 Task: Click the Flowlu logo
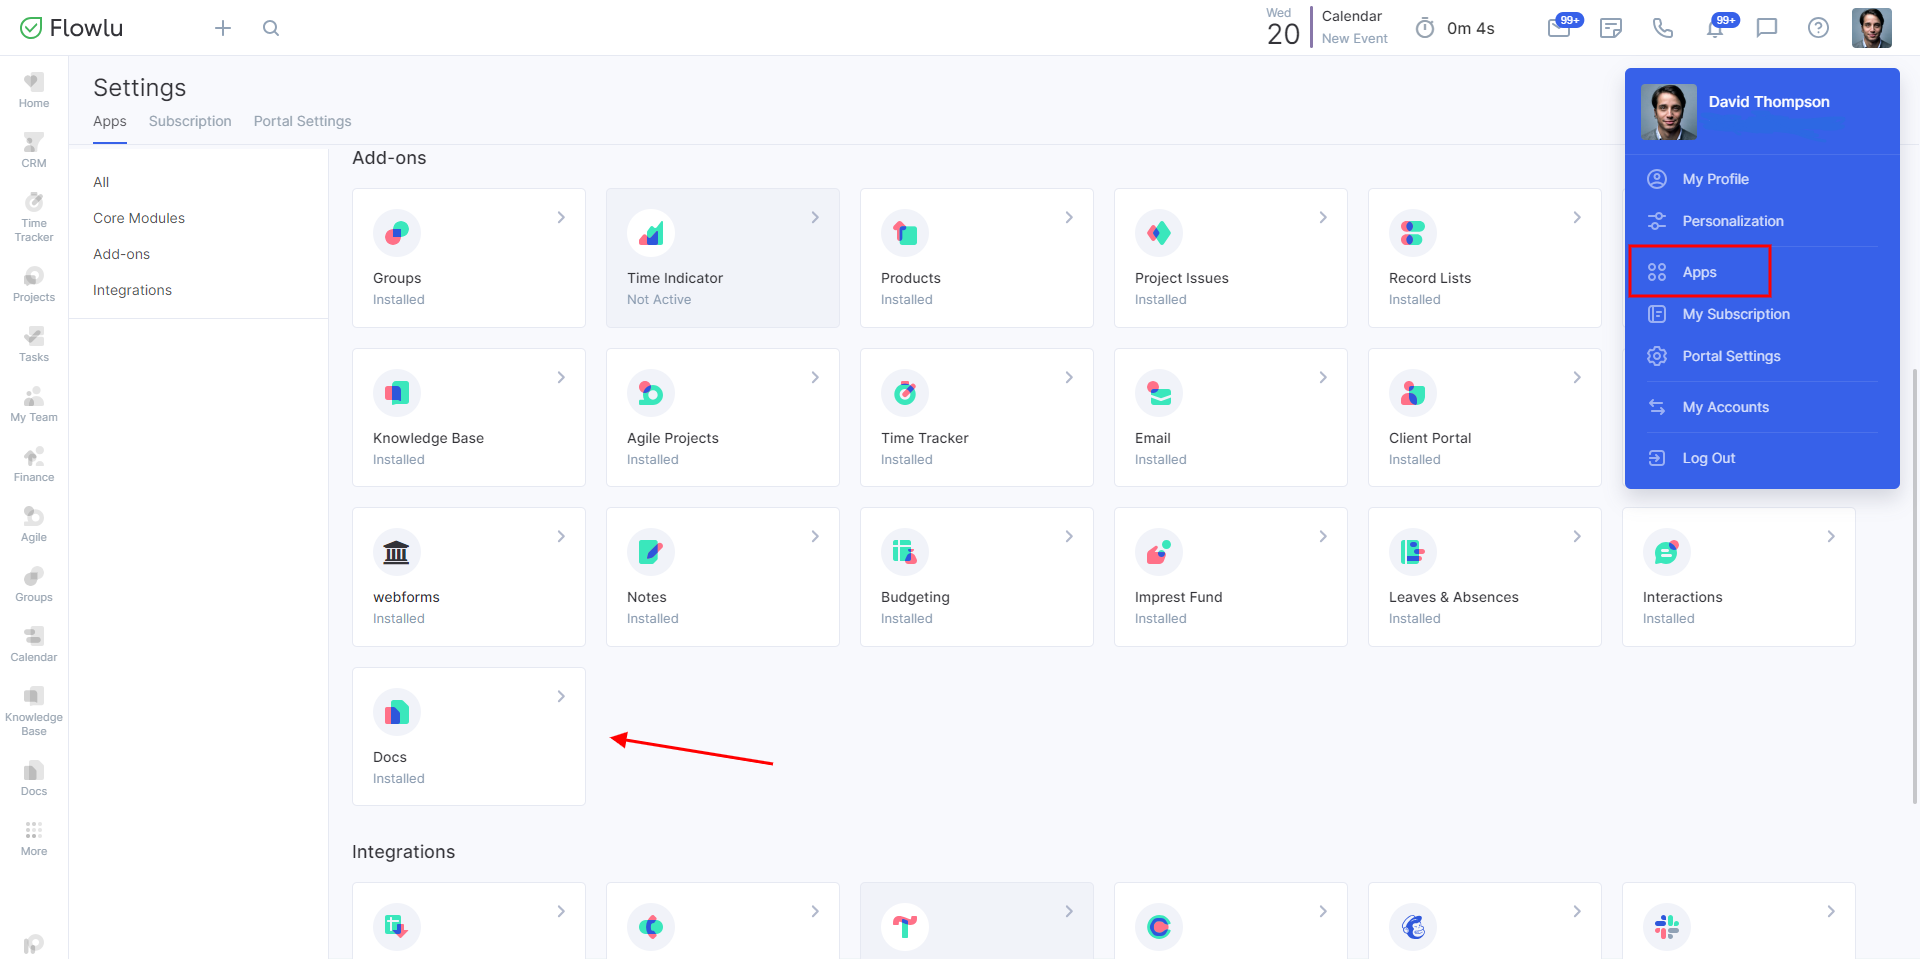click(x=72, y=28)
